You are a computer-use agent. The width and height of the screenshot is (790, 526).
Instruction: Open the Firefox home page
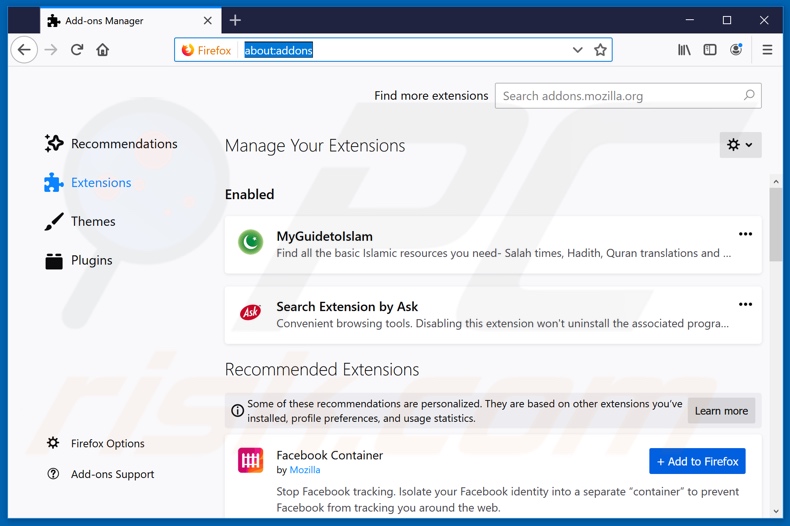[103, 50]
